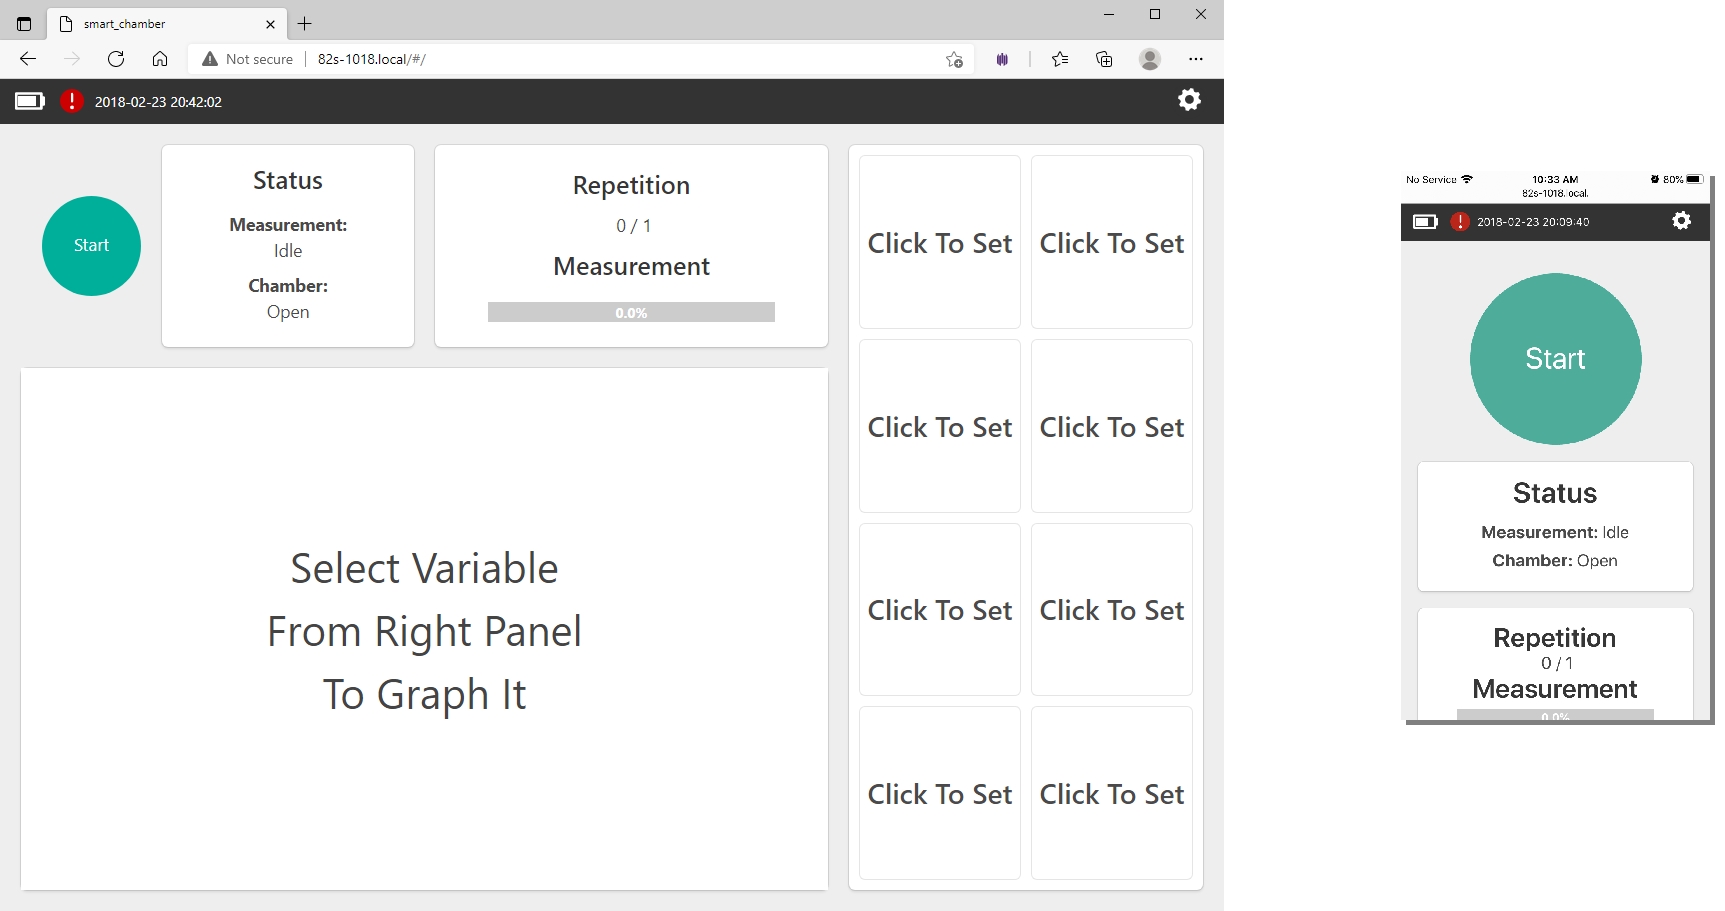Add this page to favorites star

tap(954, 59)
